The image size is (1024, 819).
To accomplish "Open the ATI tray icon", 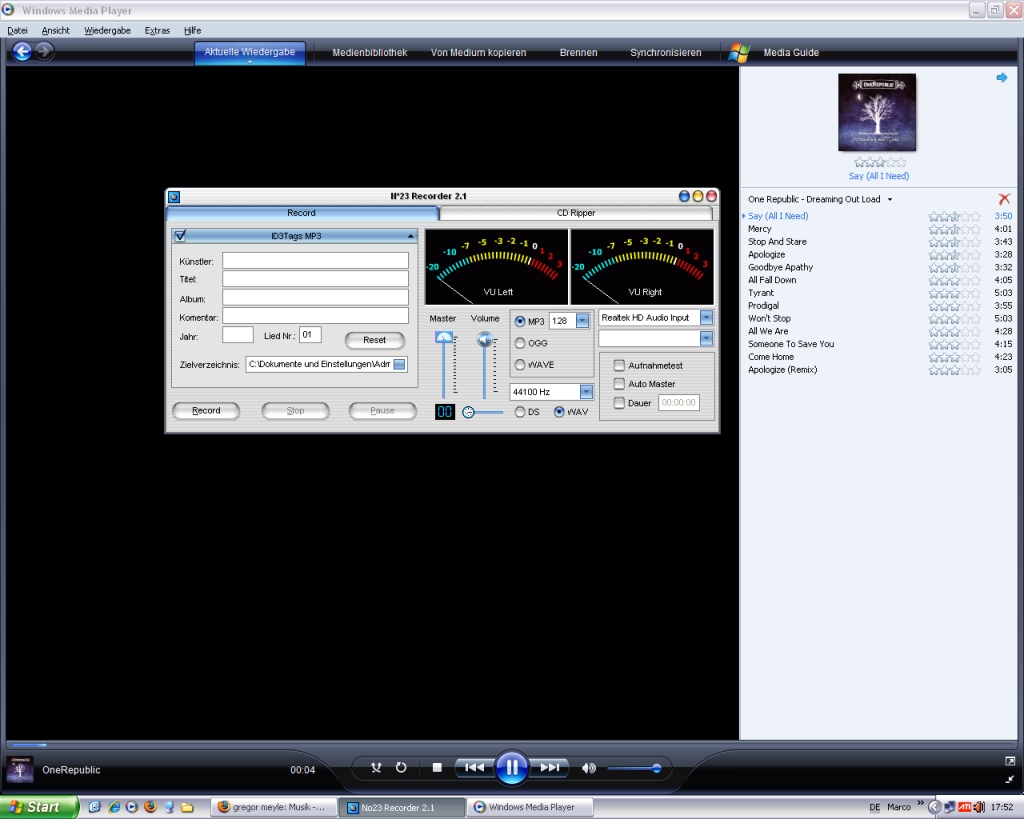I will click(x=965, y=807).
